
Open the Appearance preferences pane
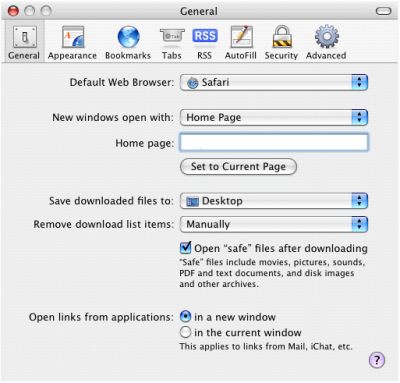(72, 42)
